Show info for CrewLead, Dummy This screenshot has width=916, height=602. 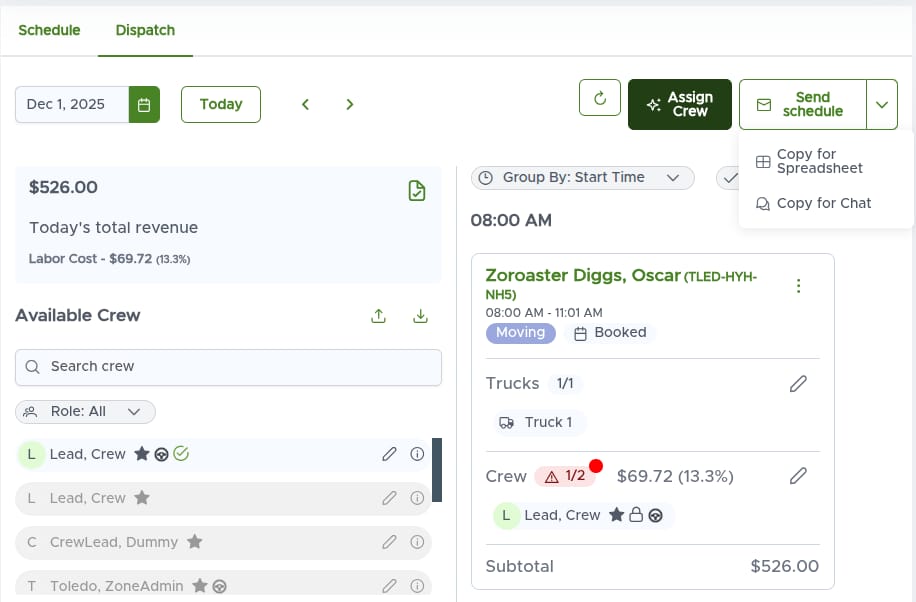point(417,542)
